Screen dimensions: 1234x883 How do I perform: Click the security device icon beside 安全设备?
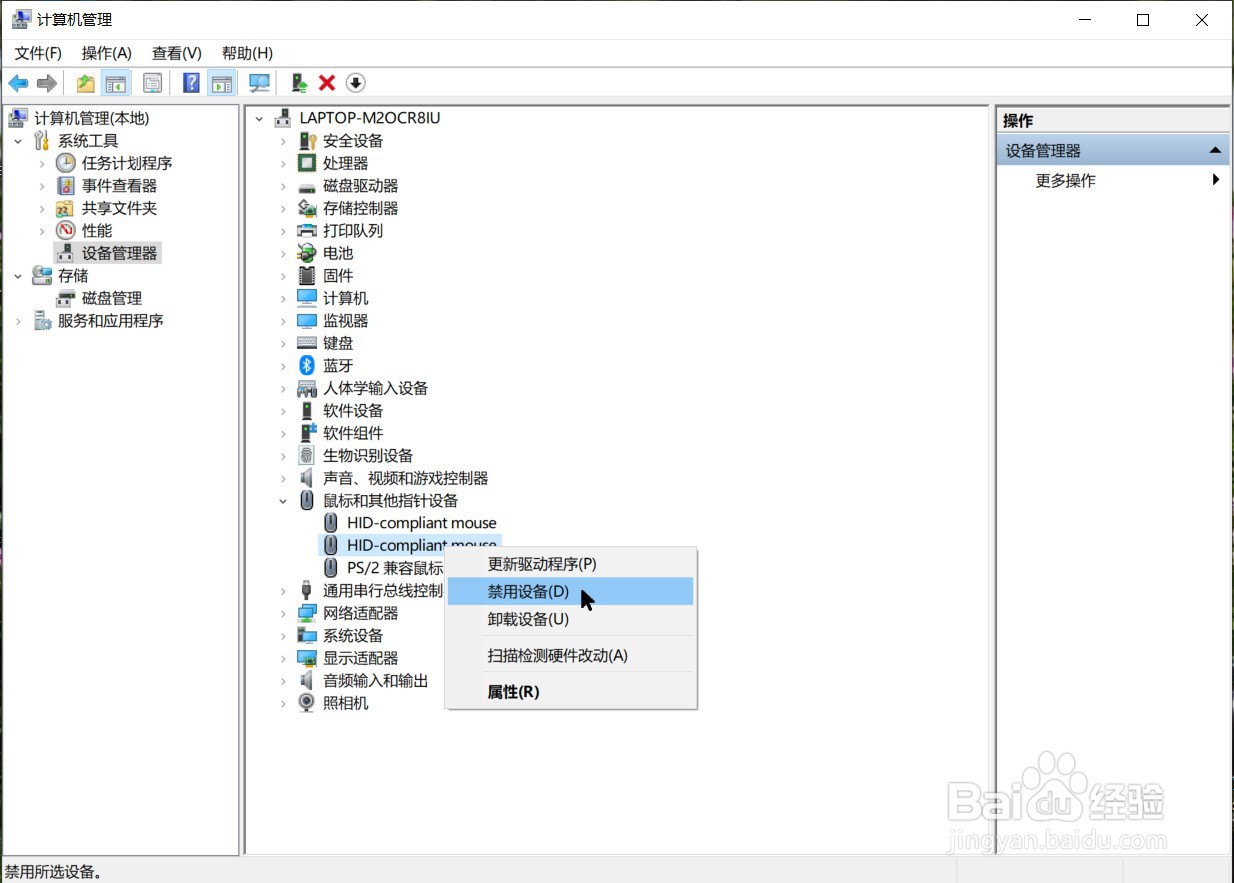pyautogui.click(x=307, y=141)
